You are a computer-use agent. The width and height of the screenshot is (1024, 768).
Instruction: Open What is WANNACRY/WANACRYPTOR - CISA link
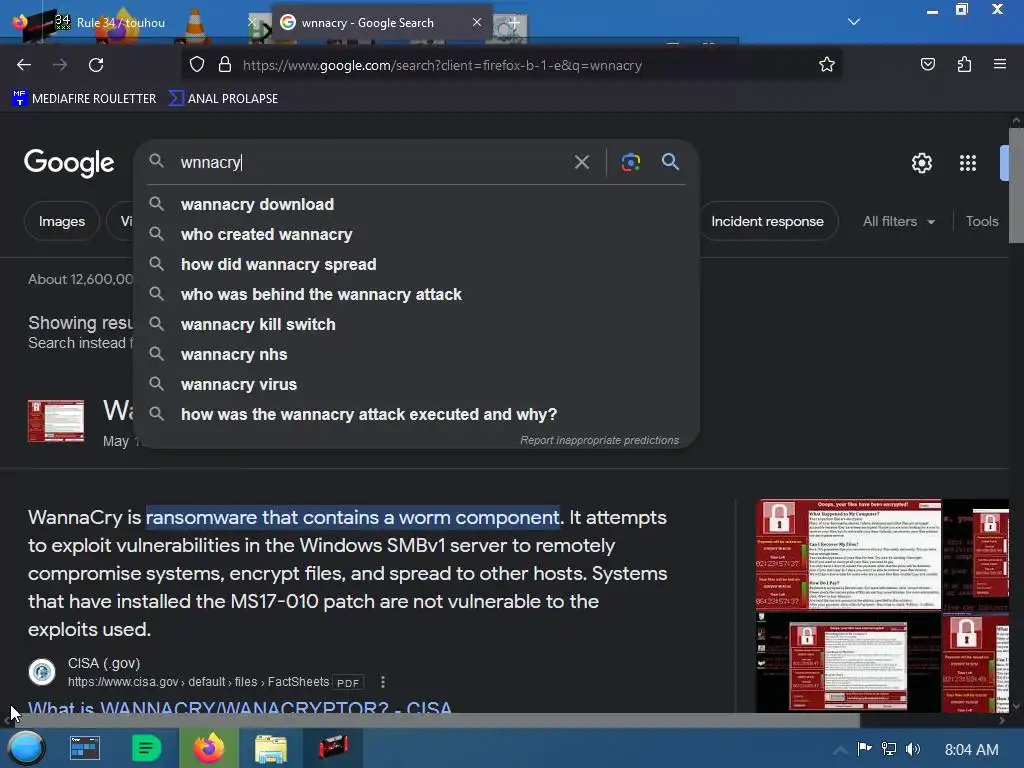pos(240,708)
